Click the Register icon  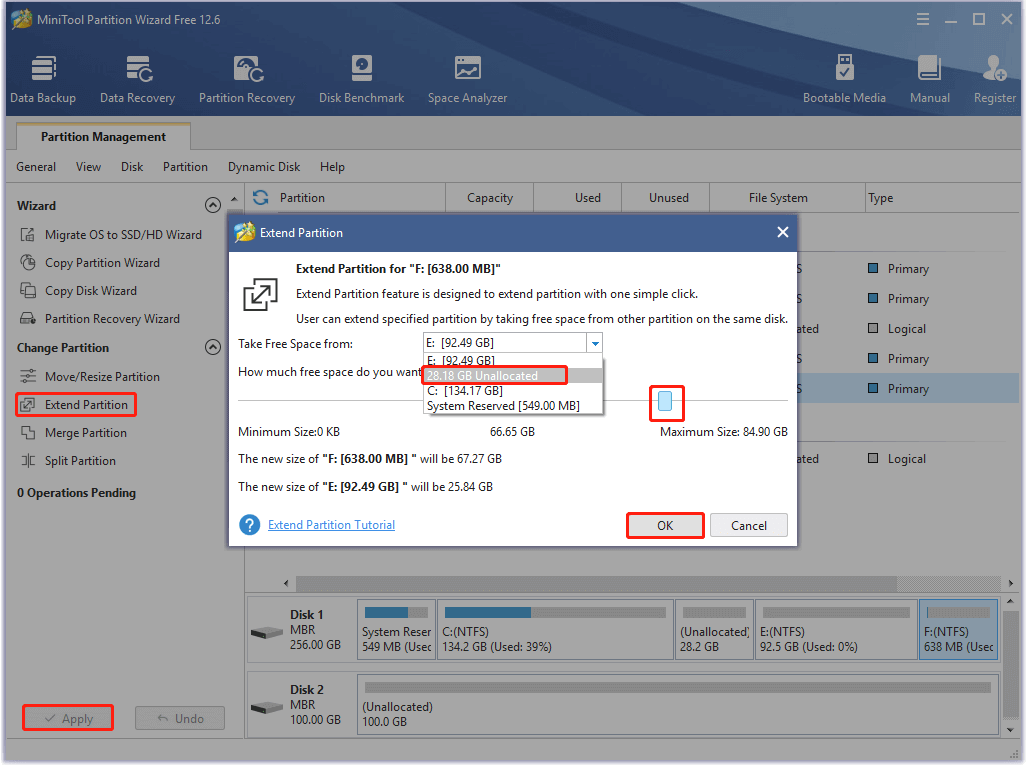coord(994,79)
